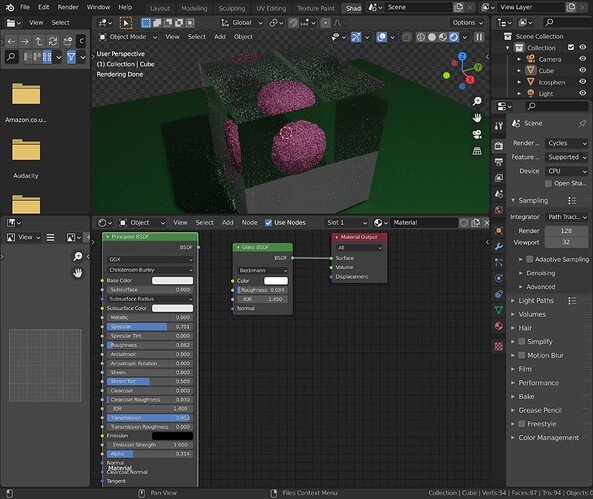Enable Open Shading Language checkbox
The image size is (593, 499).
point(548,183)
